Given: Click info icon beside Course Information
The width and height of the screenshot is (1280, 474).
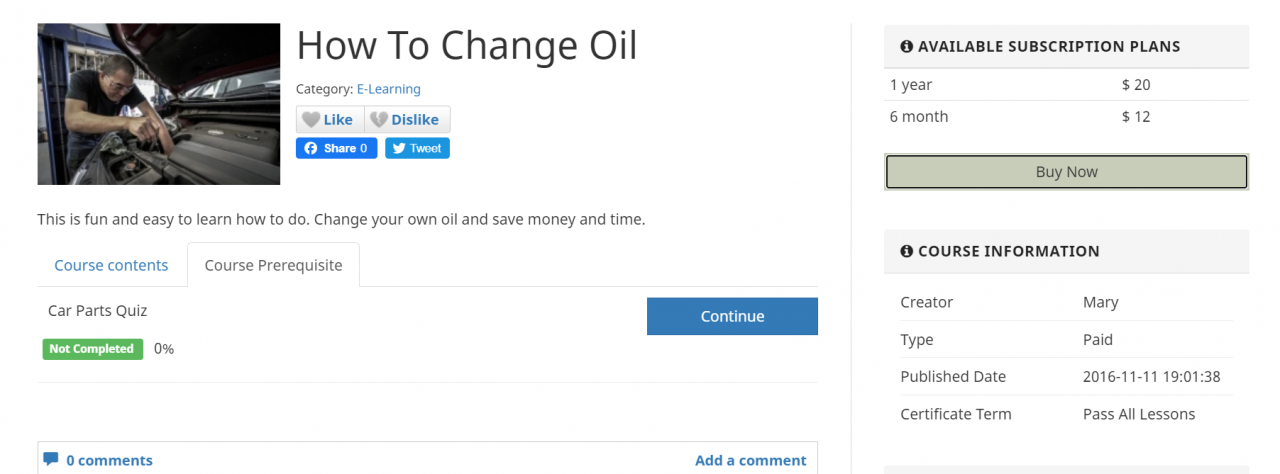Looking at the screenshot, I should coord(906,251).
